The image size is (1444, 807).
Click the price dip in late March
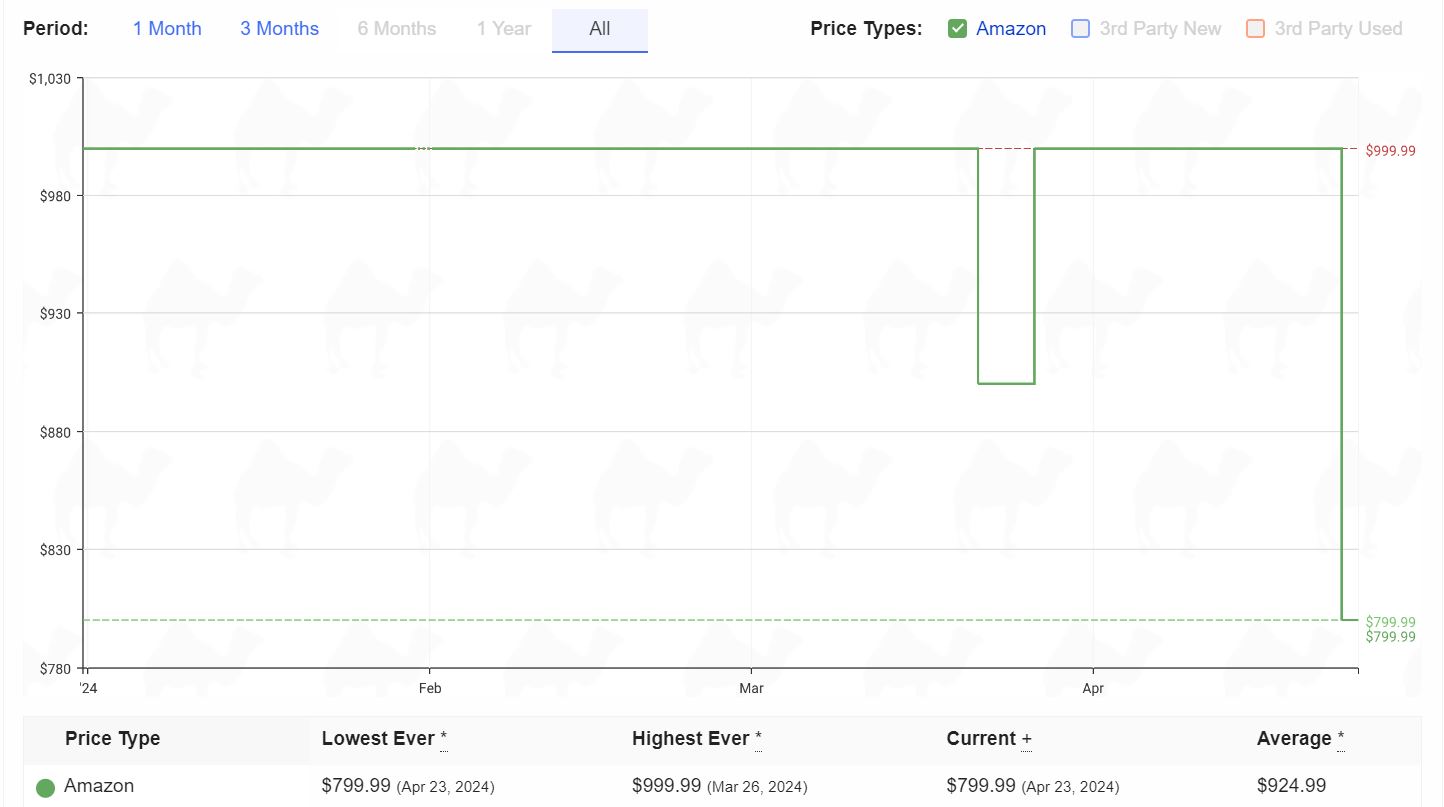[1006, 383]
